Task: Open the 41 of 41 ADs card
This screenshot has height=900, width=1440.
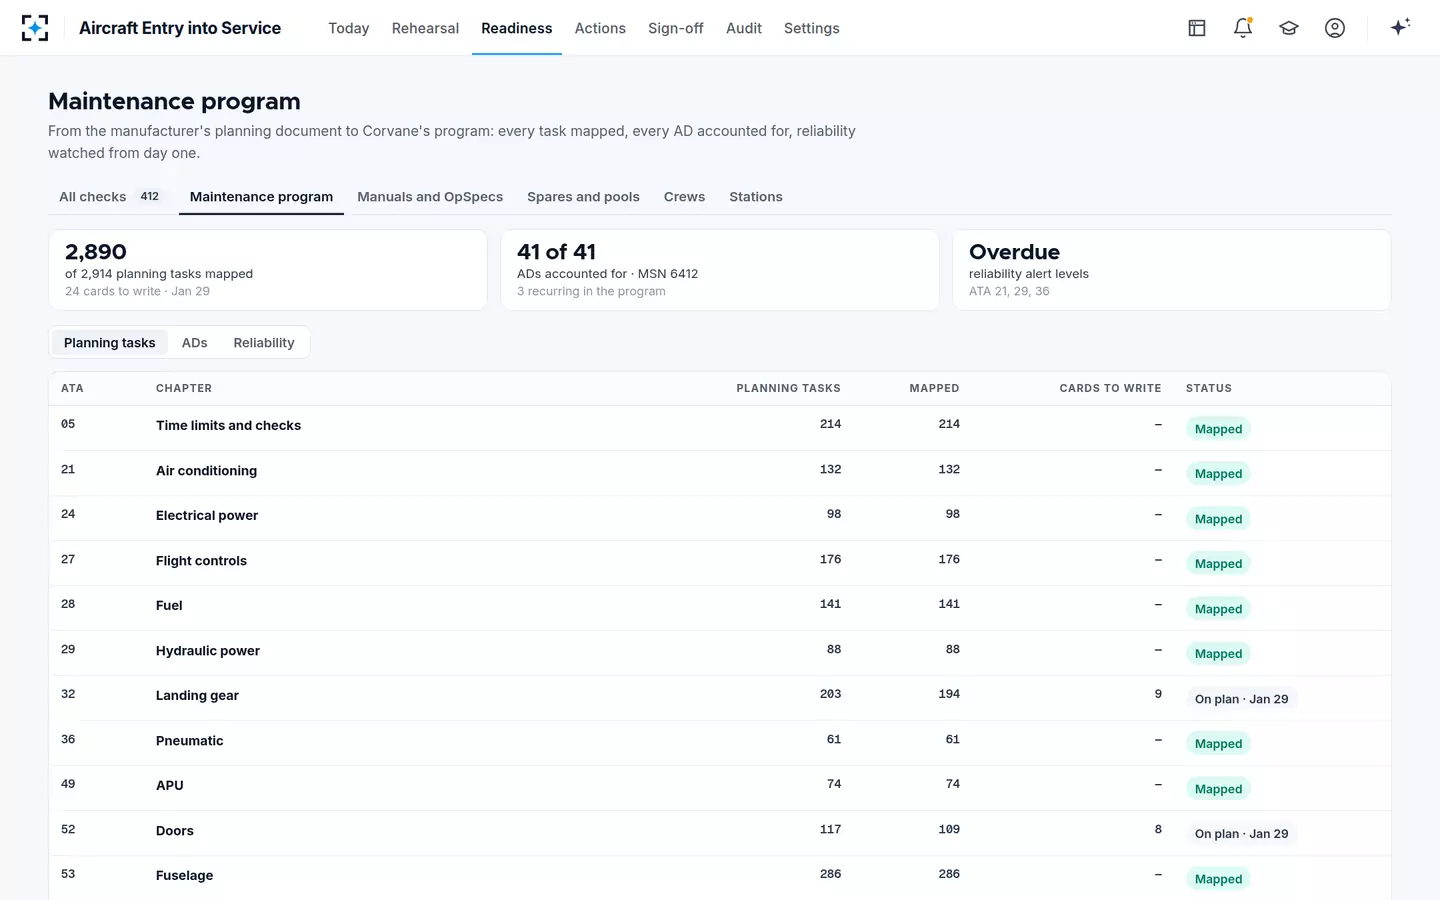Action: (x=720, y=270)
